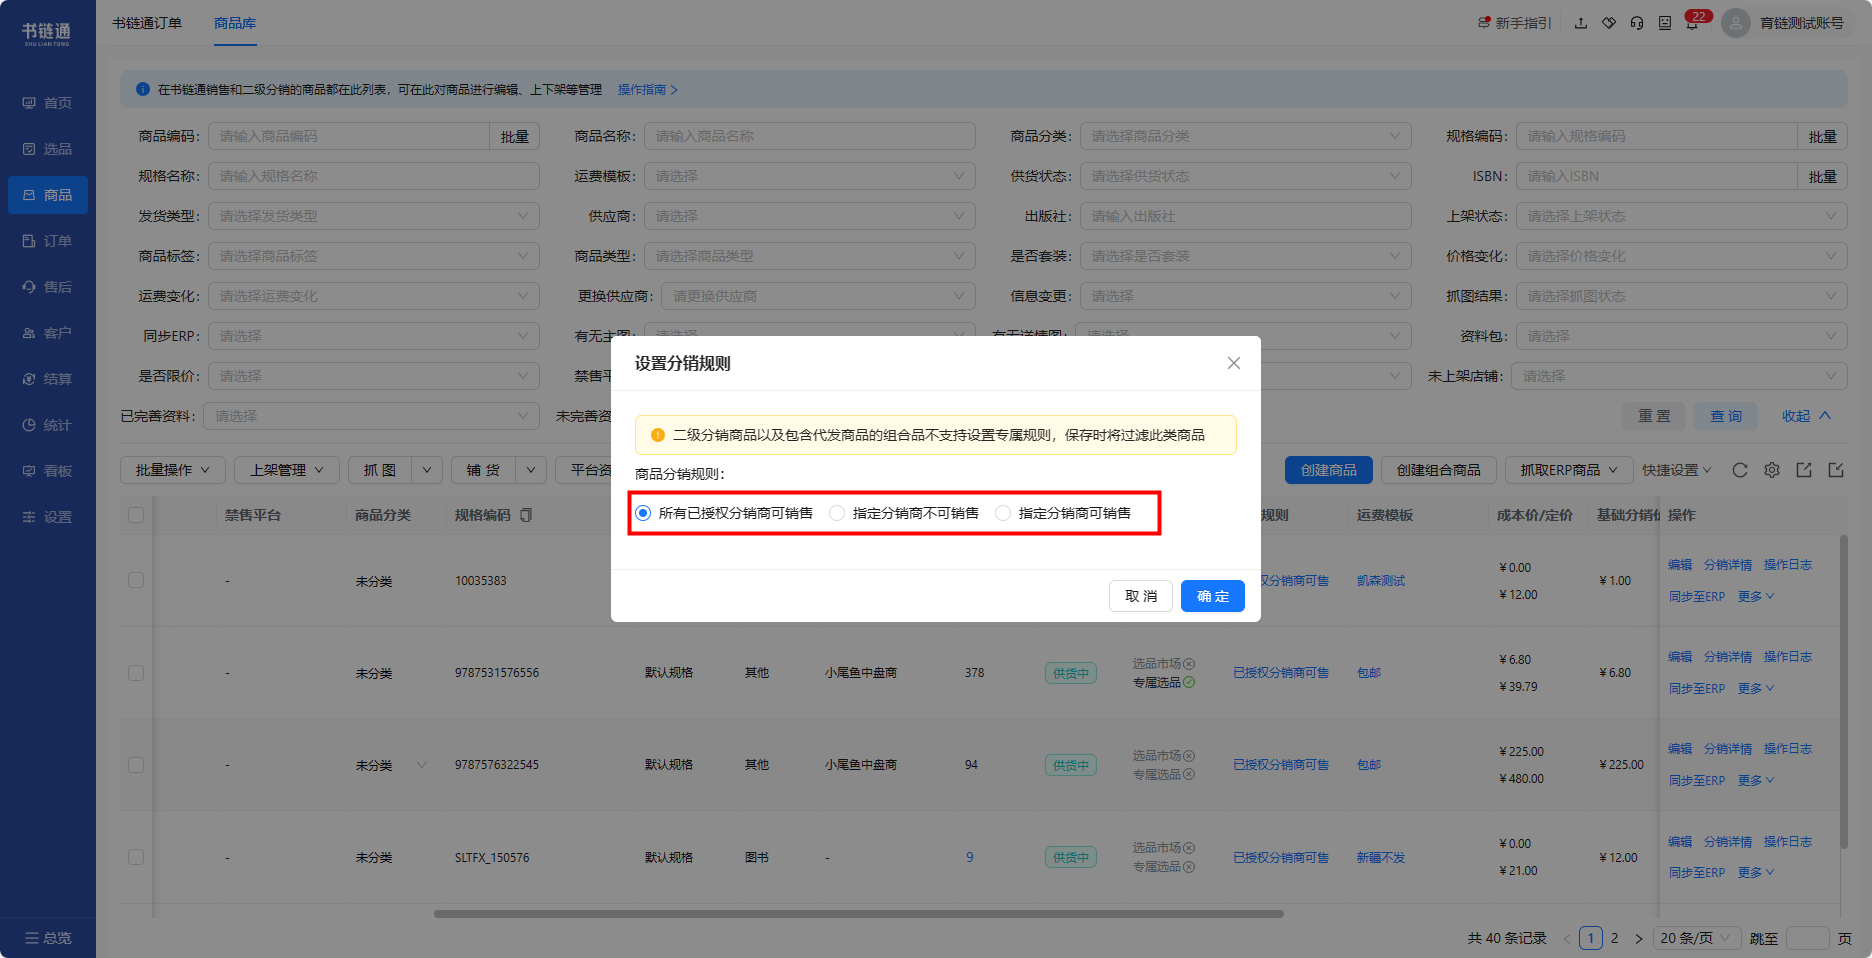Open 客户 in the sidebar

[47, 333]
